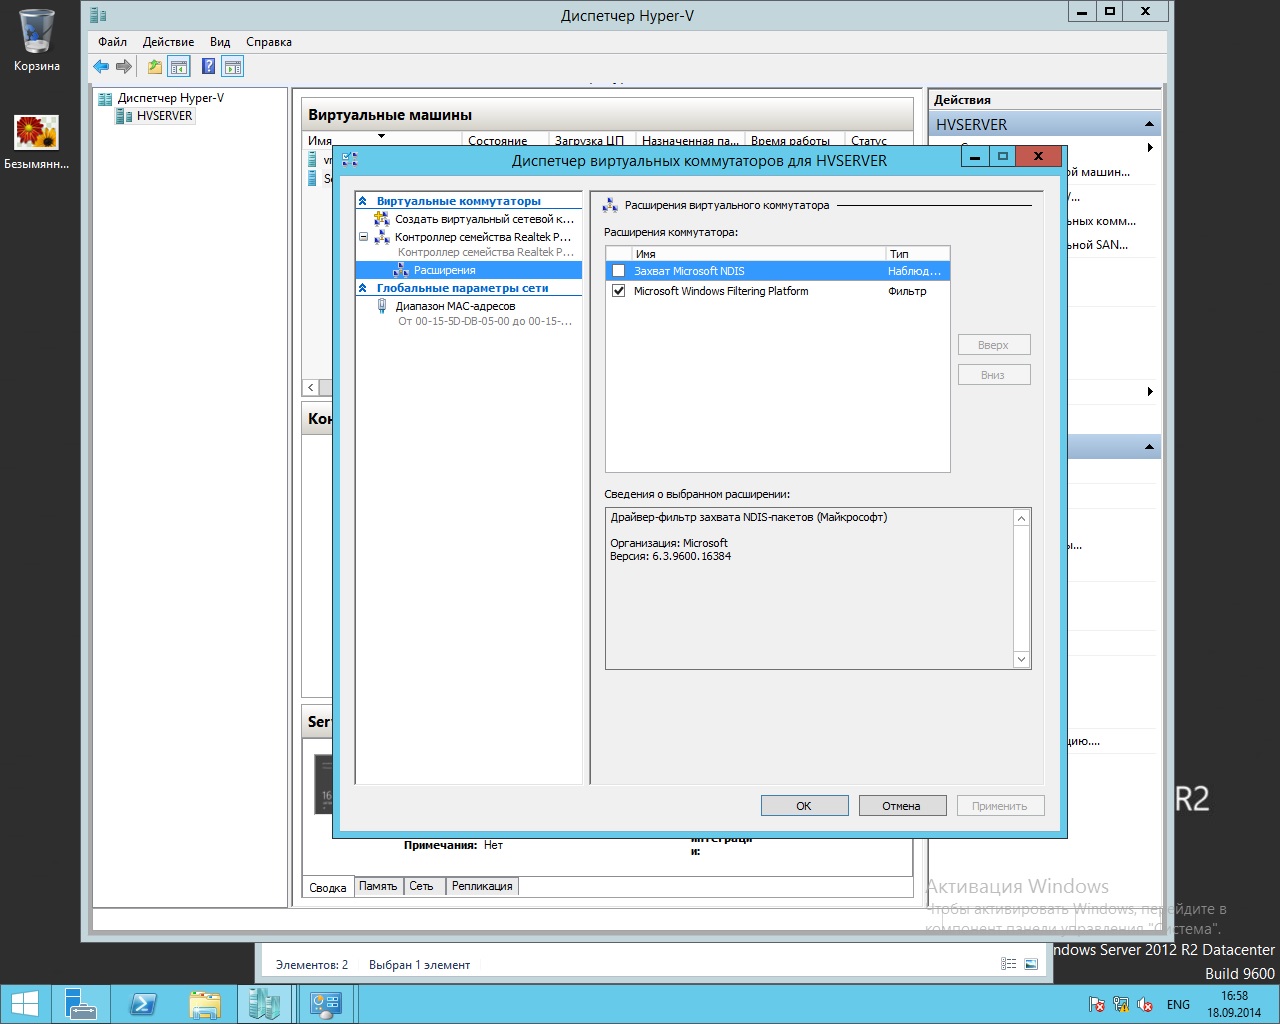Click the Применить button
1280x1024 pixels.
tap(1000, 806)
